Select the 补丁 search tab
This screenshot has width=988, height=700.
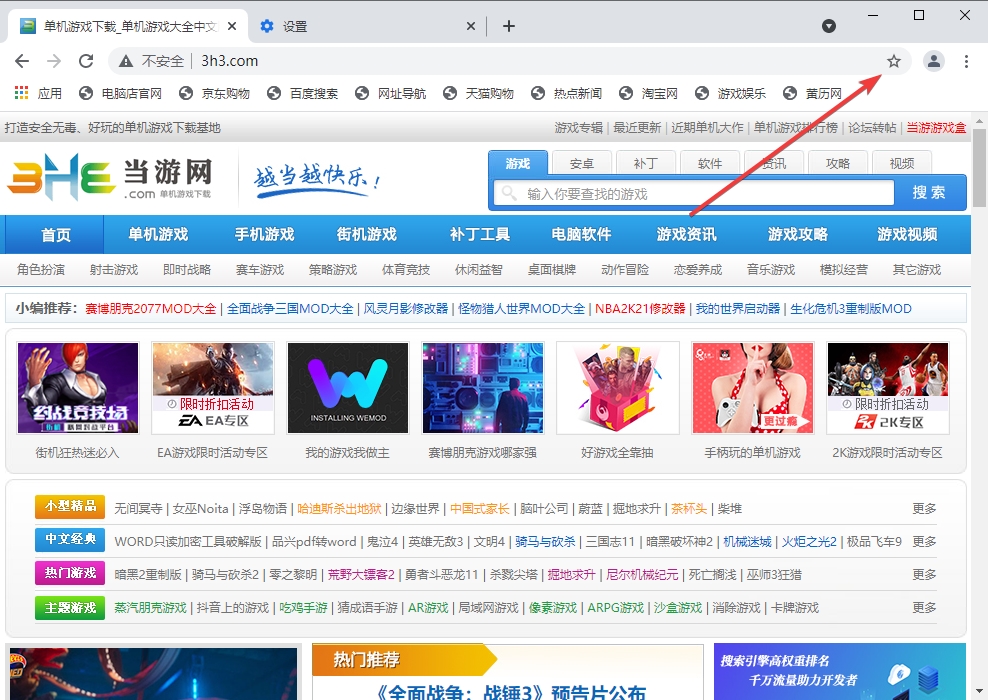[646, 164]
